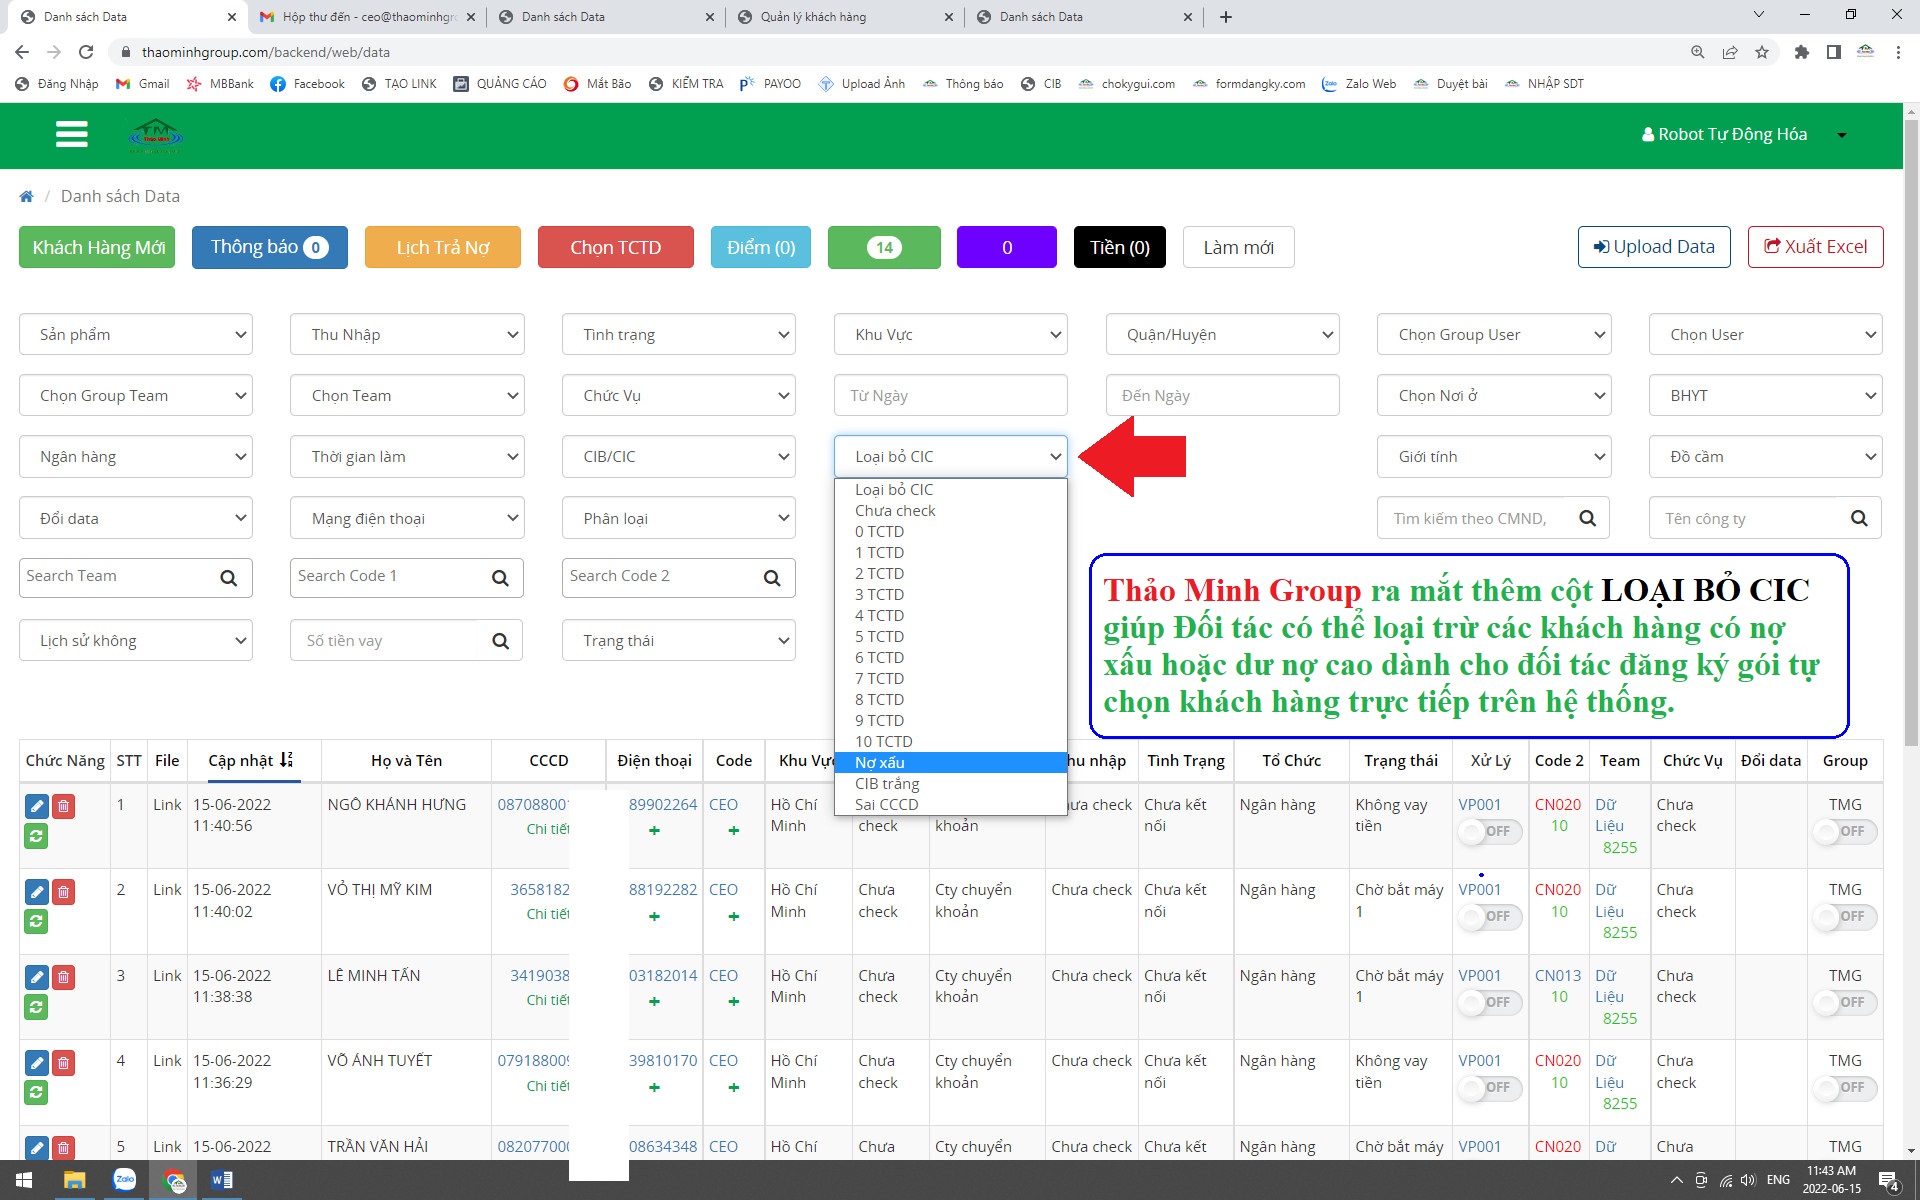The width and height of the screenshot is (1920, 1200).
Task: Open the Ngân hàng dropdown
Action: (x=136, y=457)
